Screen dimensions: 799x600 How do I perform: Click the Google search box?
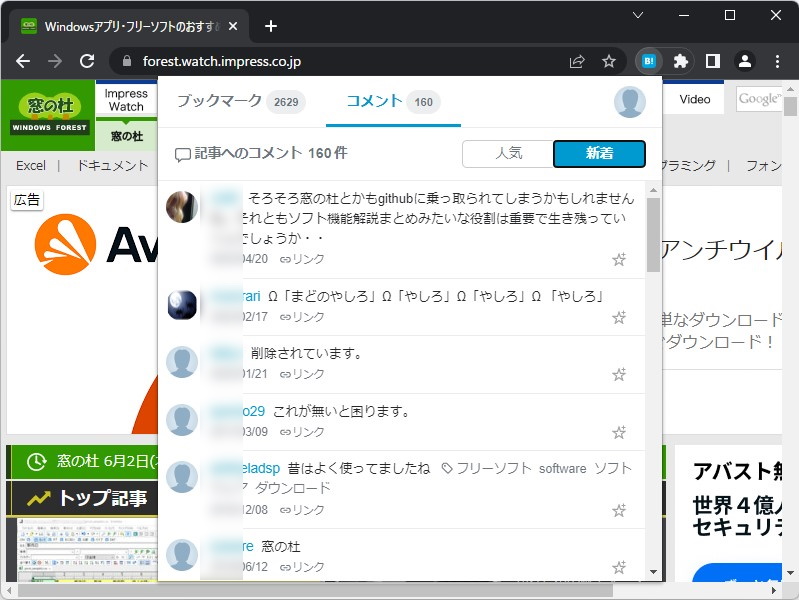point(758,99)
